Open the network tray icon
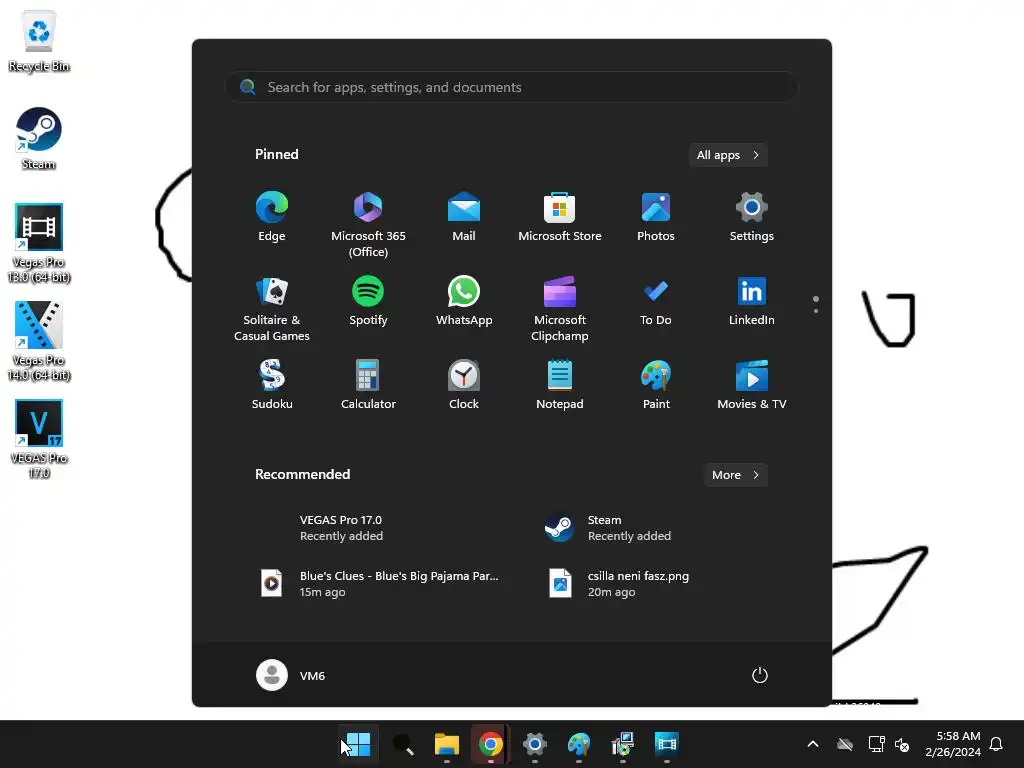 pos(876,744)
